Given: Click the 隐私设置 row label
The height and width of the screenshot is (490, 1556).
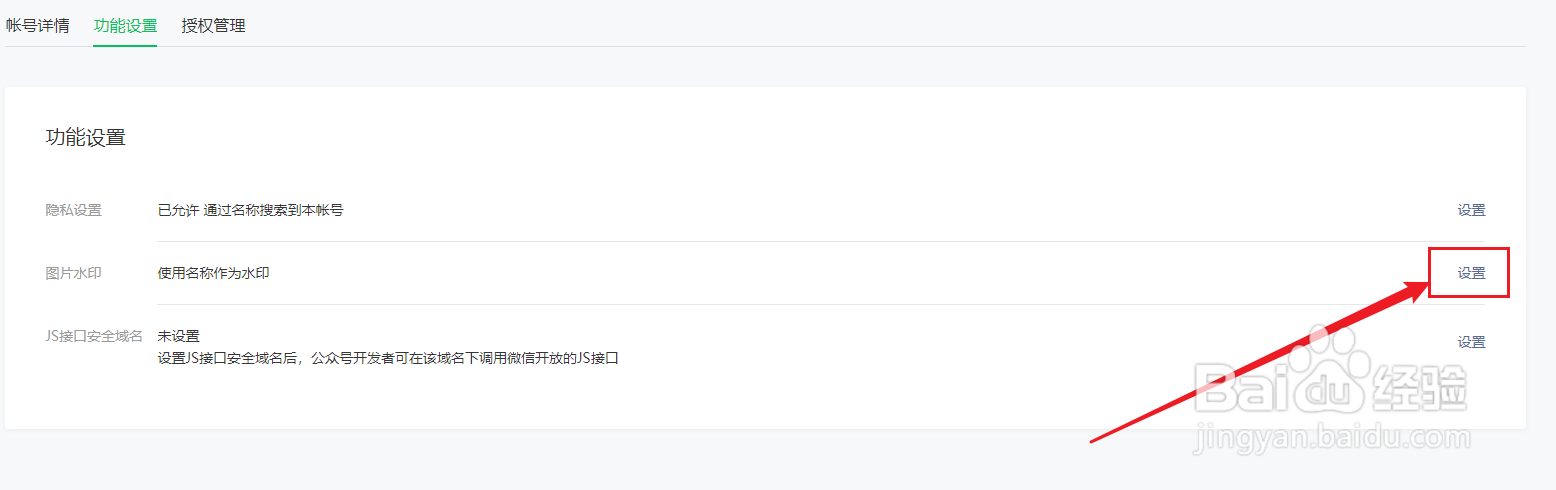Looking at the screenshot, I should tap(74, 210).
